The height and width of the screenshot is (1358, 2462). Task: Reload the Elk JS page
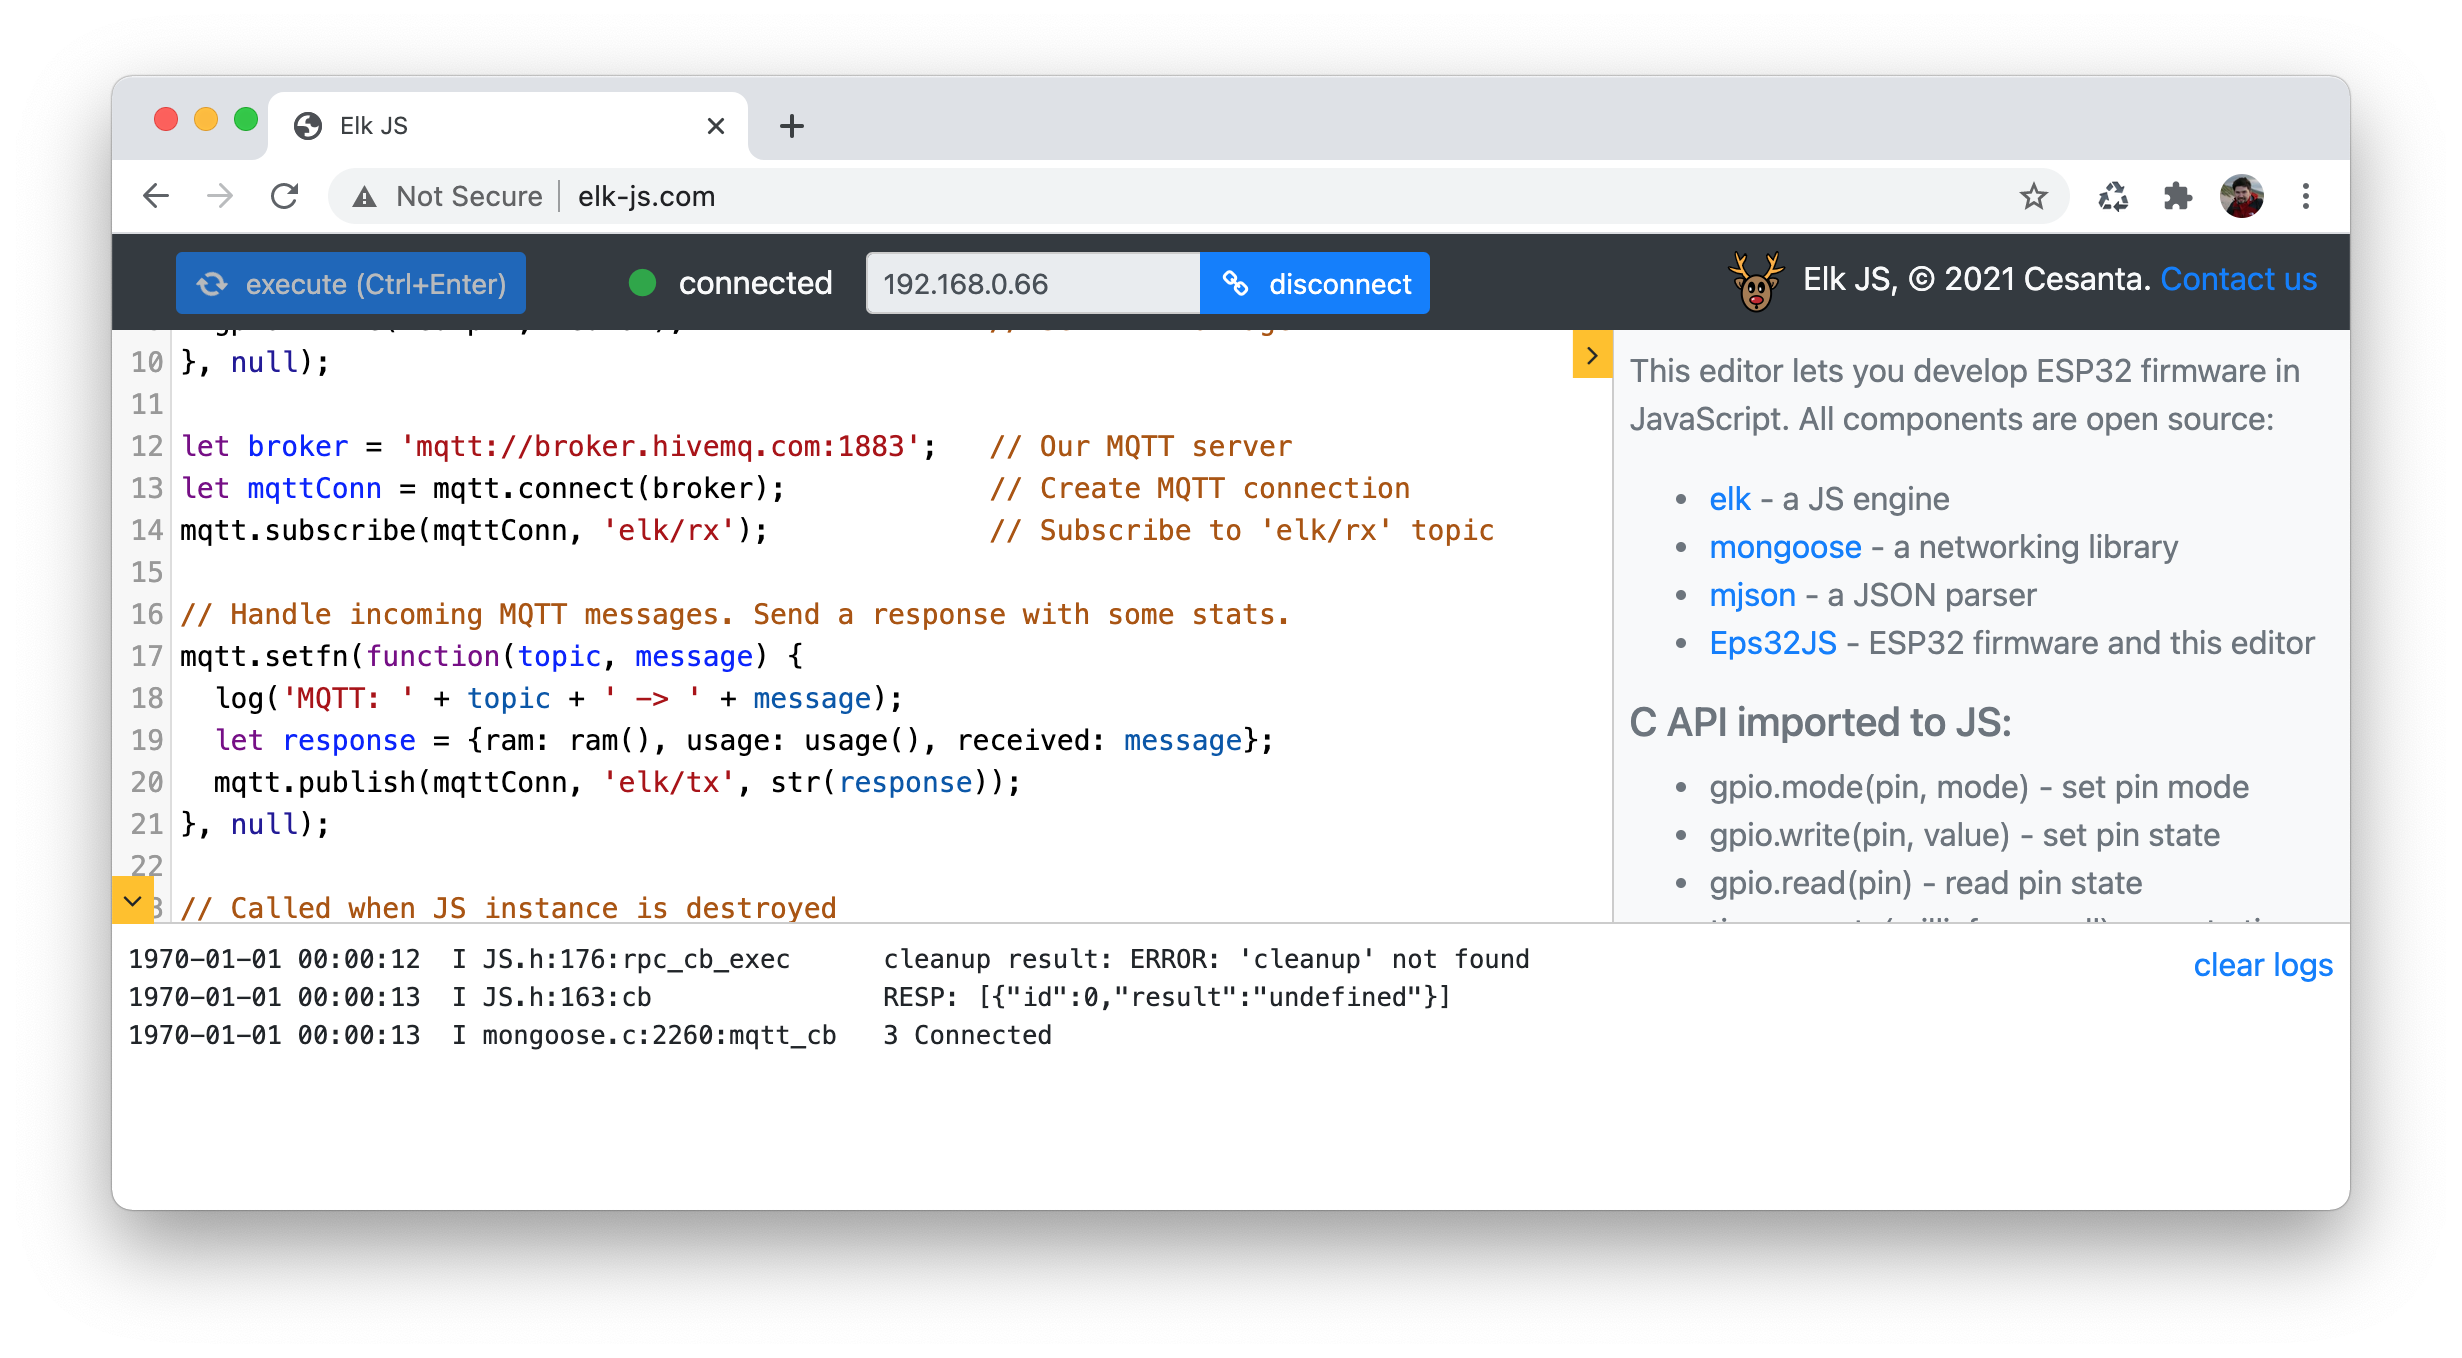pos(285,196)
